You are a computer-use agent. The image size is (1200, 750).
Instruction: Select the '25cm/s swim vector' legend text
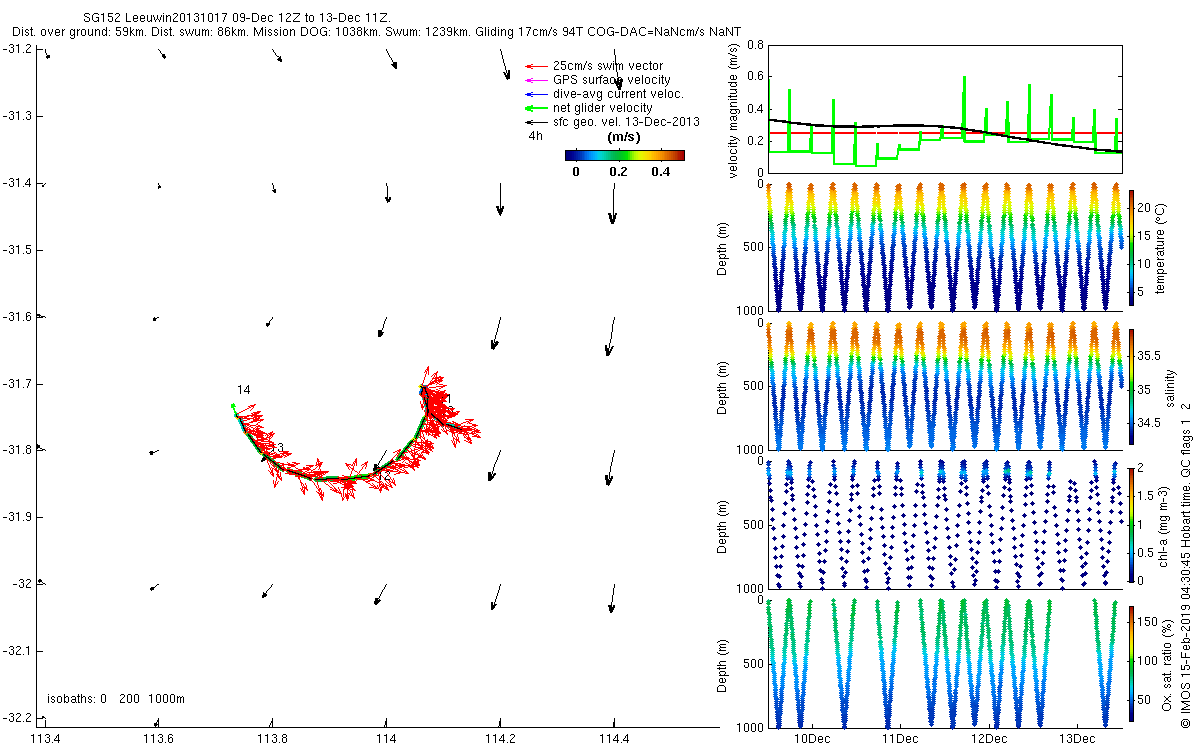tap(607, 66)
